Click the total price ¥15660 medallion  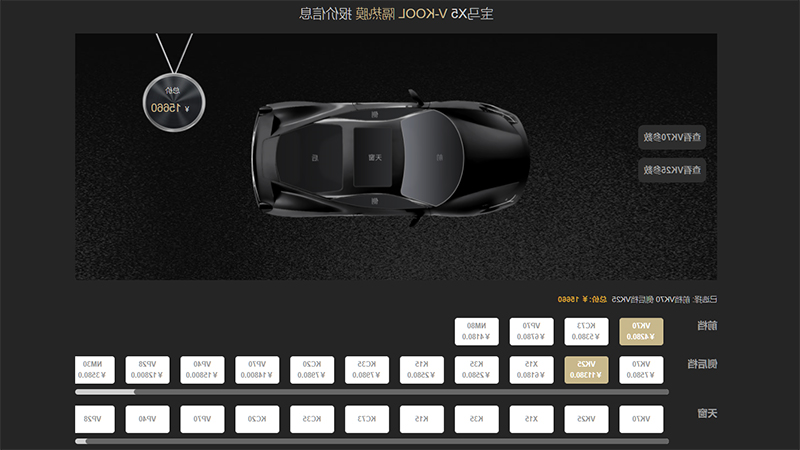point(174,103)
